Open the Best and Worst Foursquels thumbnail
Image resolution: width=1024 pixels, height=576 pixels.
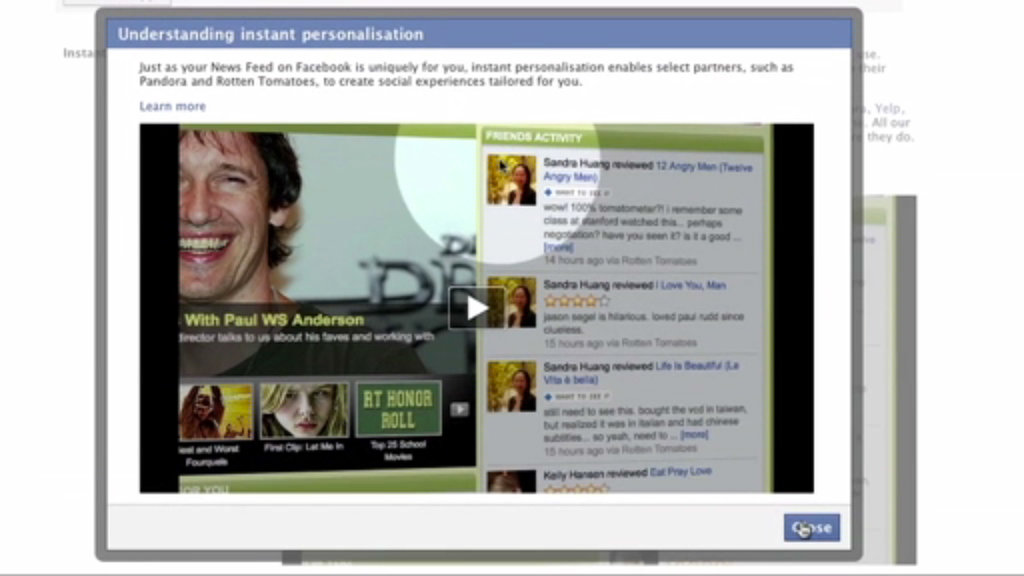click(x=216, y=411)
